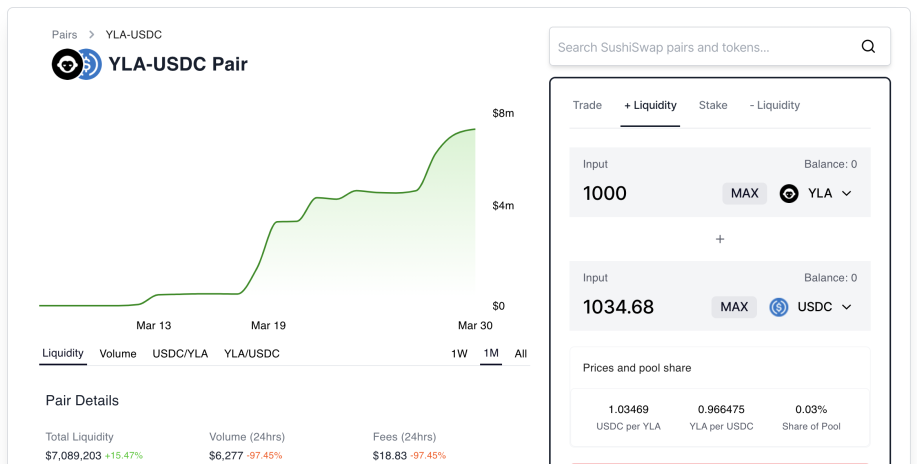Image resolution: width=917 pixels, height=464 pixels.
Task: Click the 1.03469 USDC per YLA price
Action: point(628,409)
